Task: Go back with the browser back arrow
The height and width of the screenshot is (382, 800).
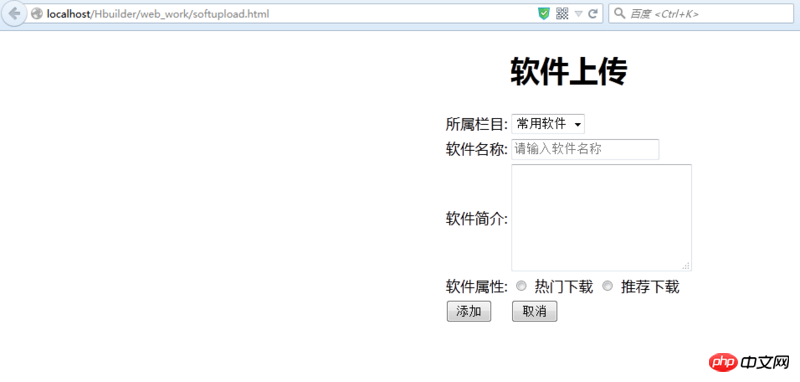Action: 15,13
